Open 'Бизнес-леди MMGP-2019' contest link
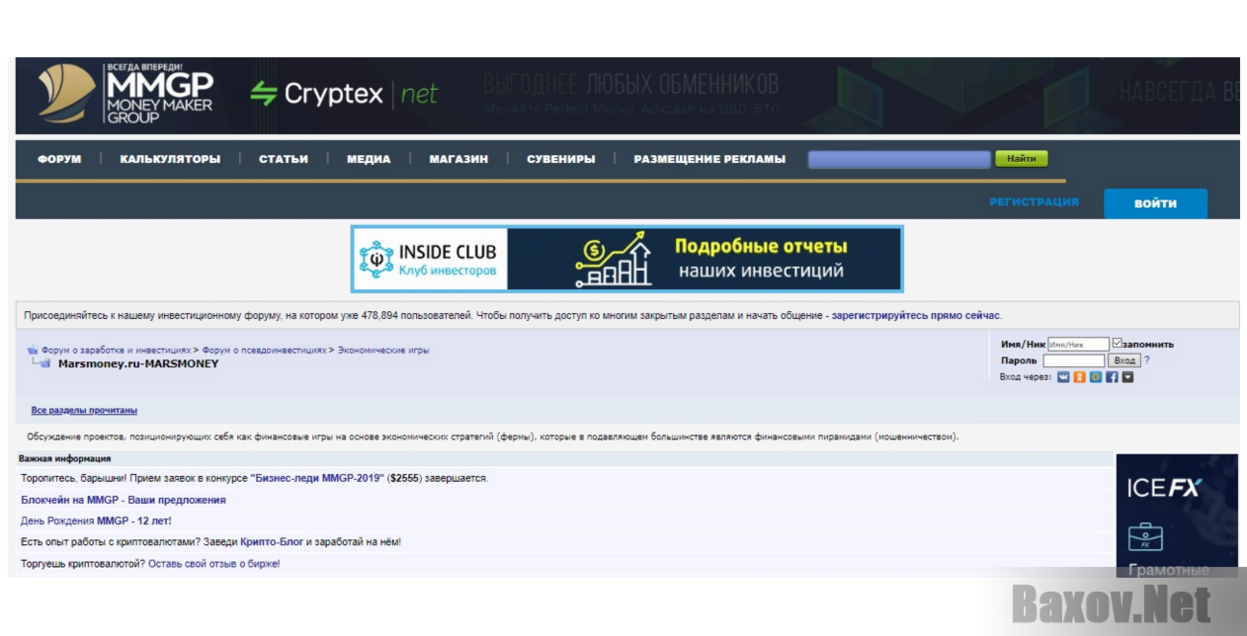This screenshot has width=1247, height=636. [317, 479]
